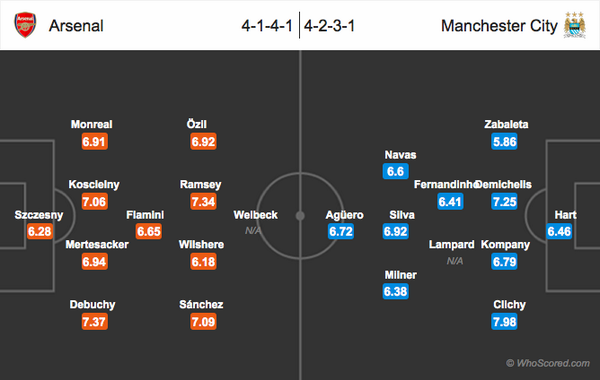This screenshot has width=600, height=380.
Task: Click Demichelis's 7.25 rating badge
Action: pos(504,201)
